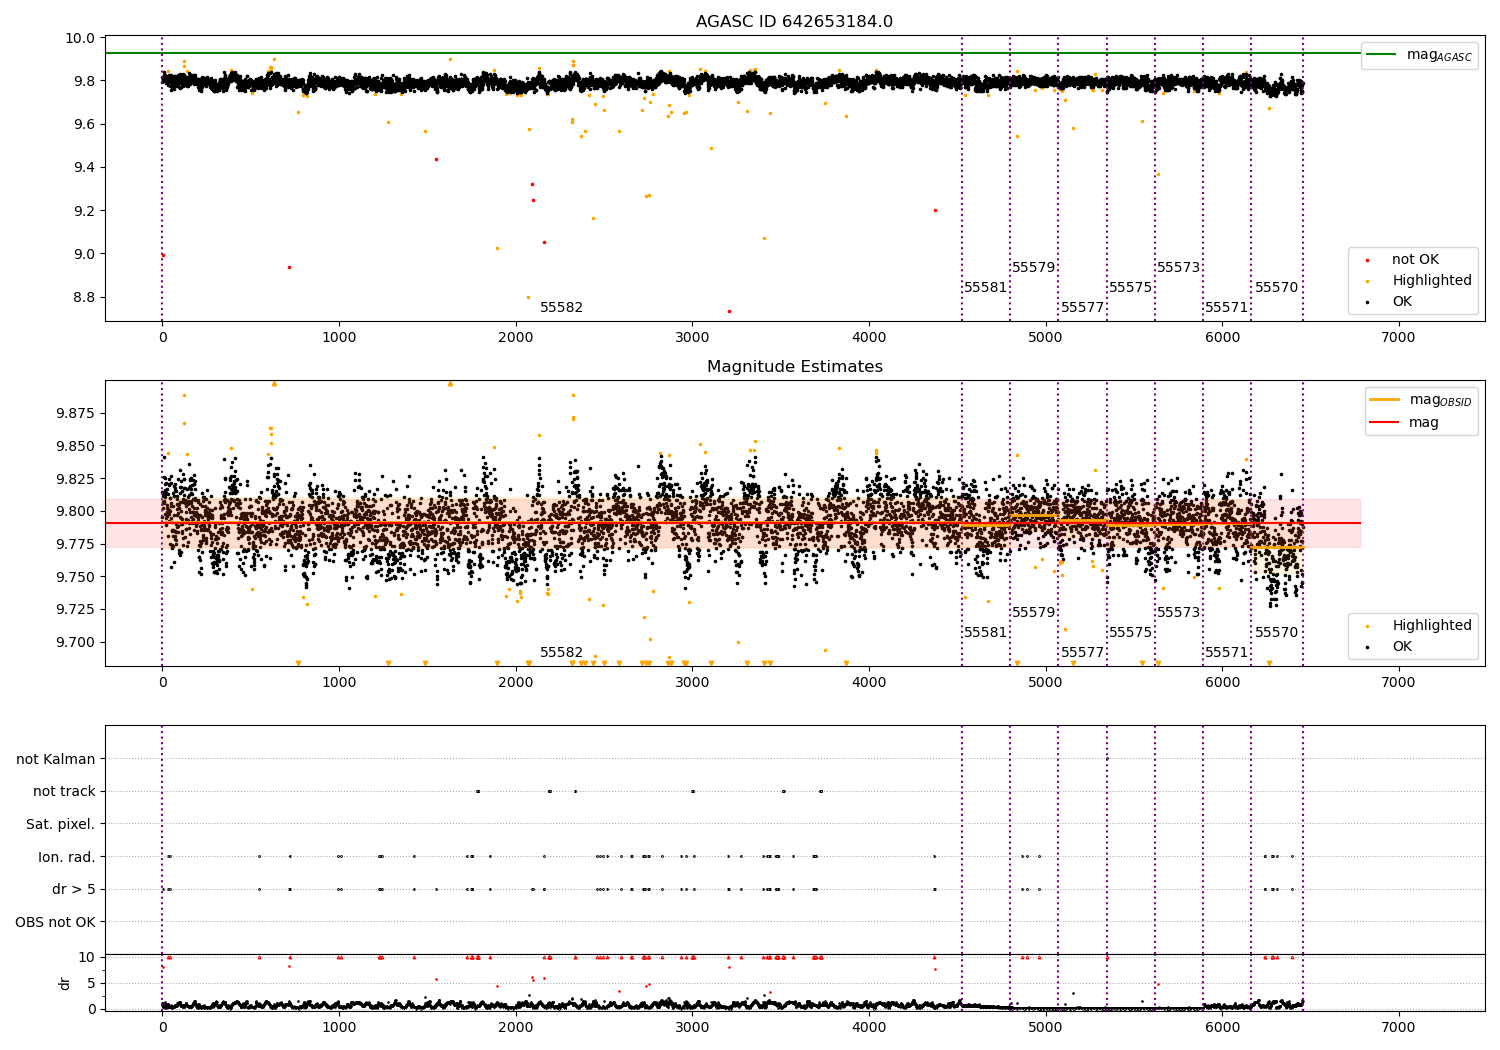The image size is (1500, 1050).
Task: Click obsid label 55579 in the AGASC plot
Action: (x=1033, y=268)
